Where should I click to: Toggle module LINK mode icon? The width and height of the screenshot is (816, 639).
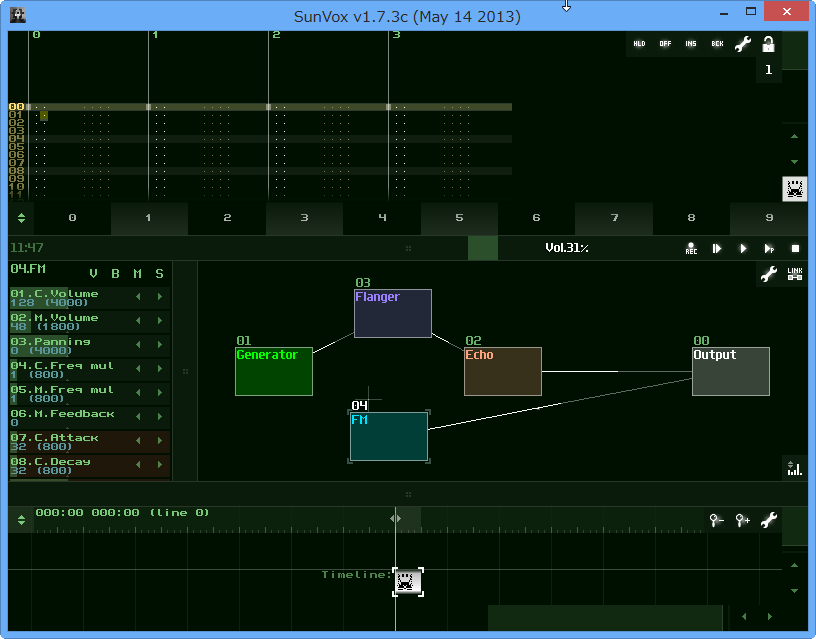point(795,274)
